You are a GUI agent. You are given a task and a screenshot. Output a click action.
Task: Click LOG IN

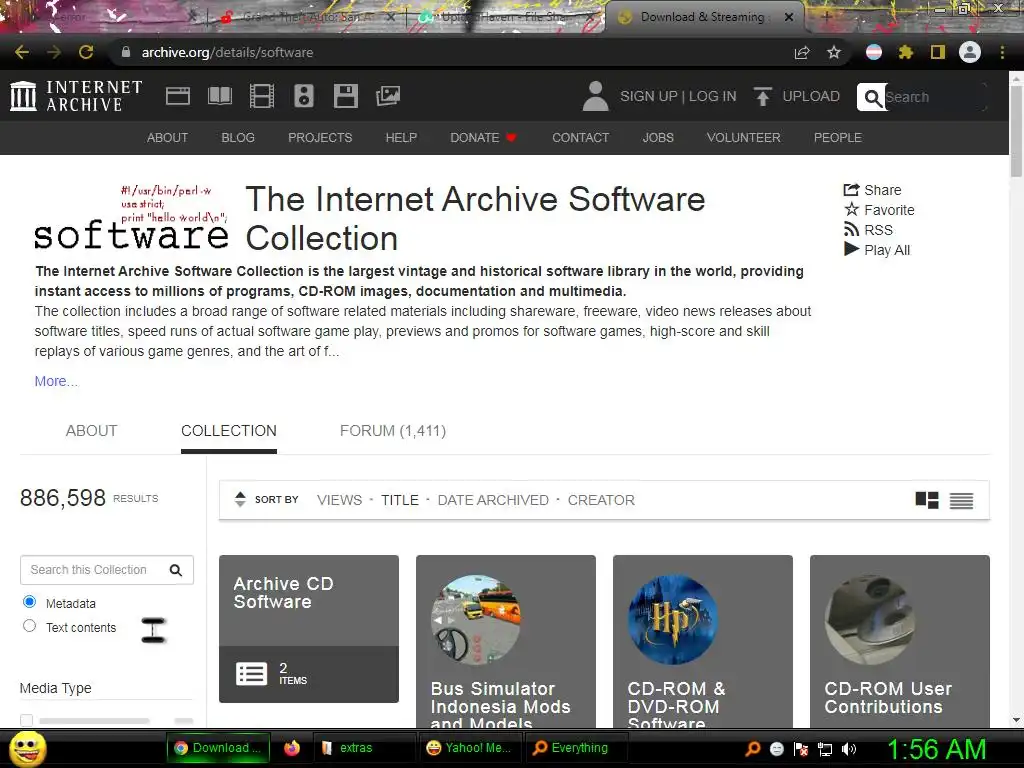pos(712,97)
